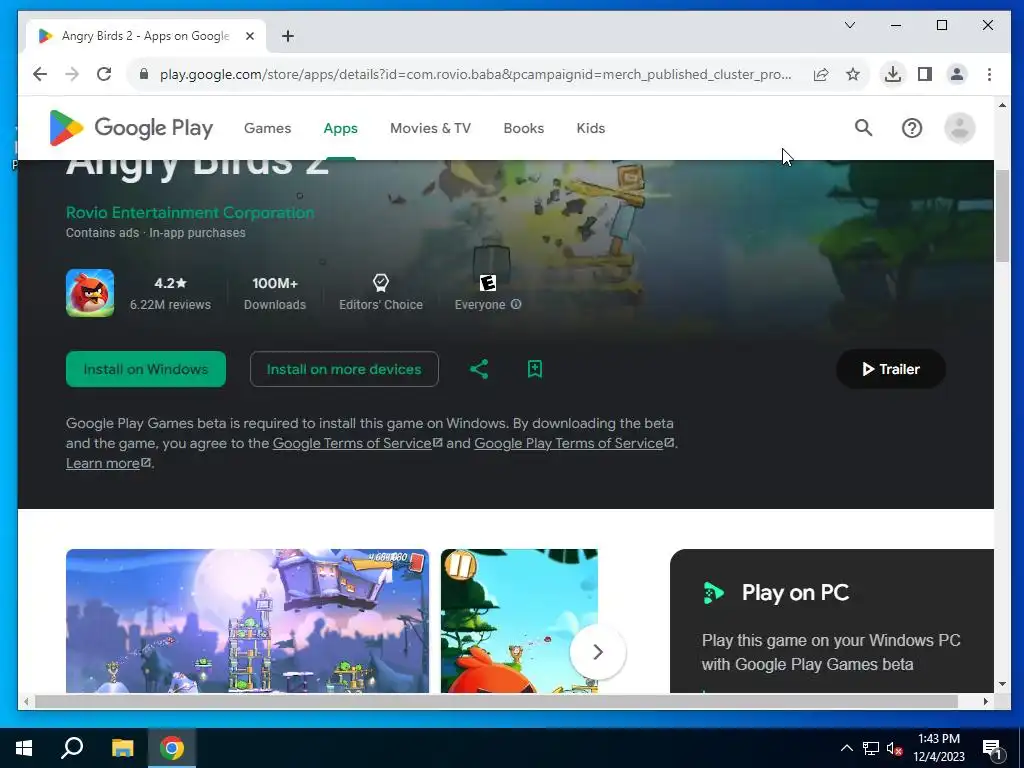The height and width of the screenshot is (768, 1024).
Task: Open Chrome three-dot menu
Action: [989, 74]
